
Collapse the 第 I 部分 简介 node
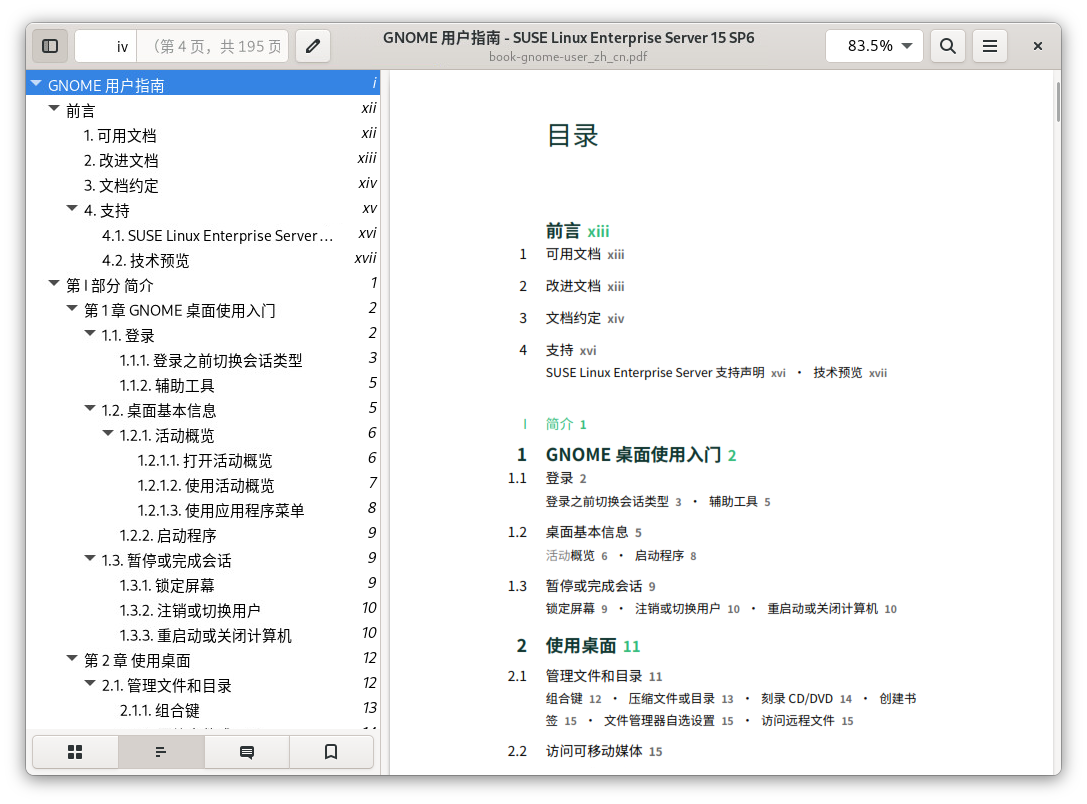(x=54, y=285)
